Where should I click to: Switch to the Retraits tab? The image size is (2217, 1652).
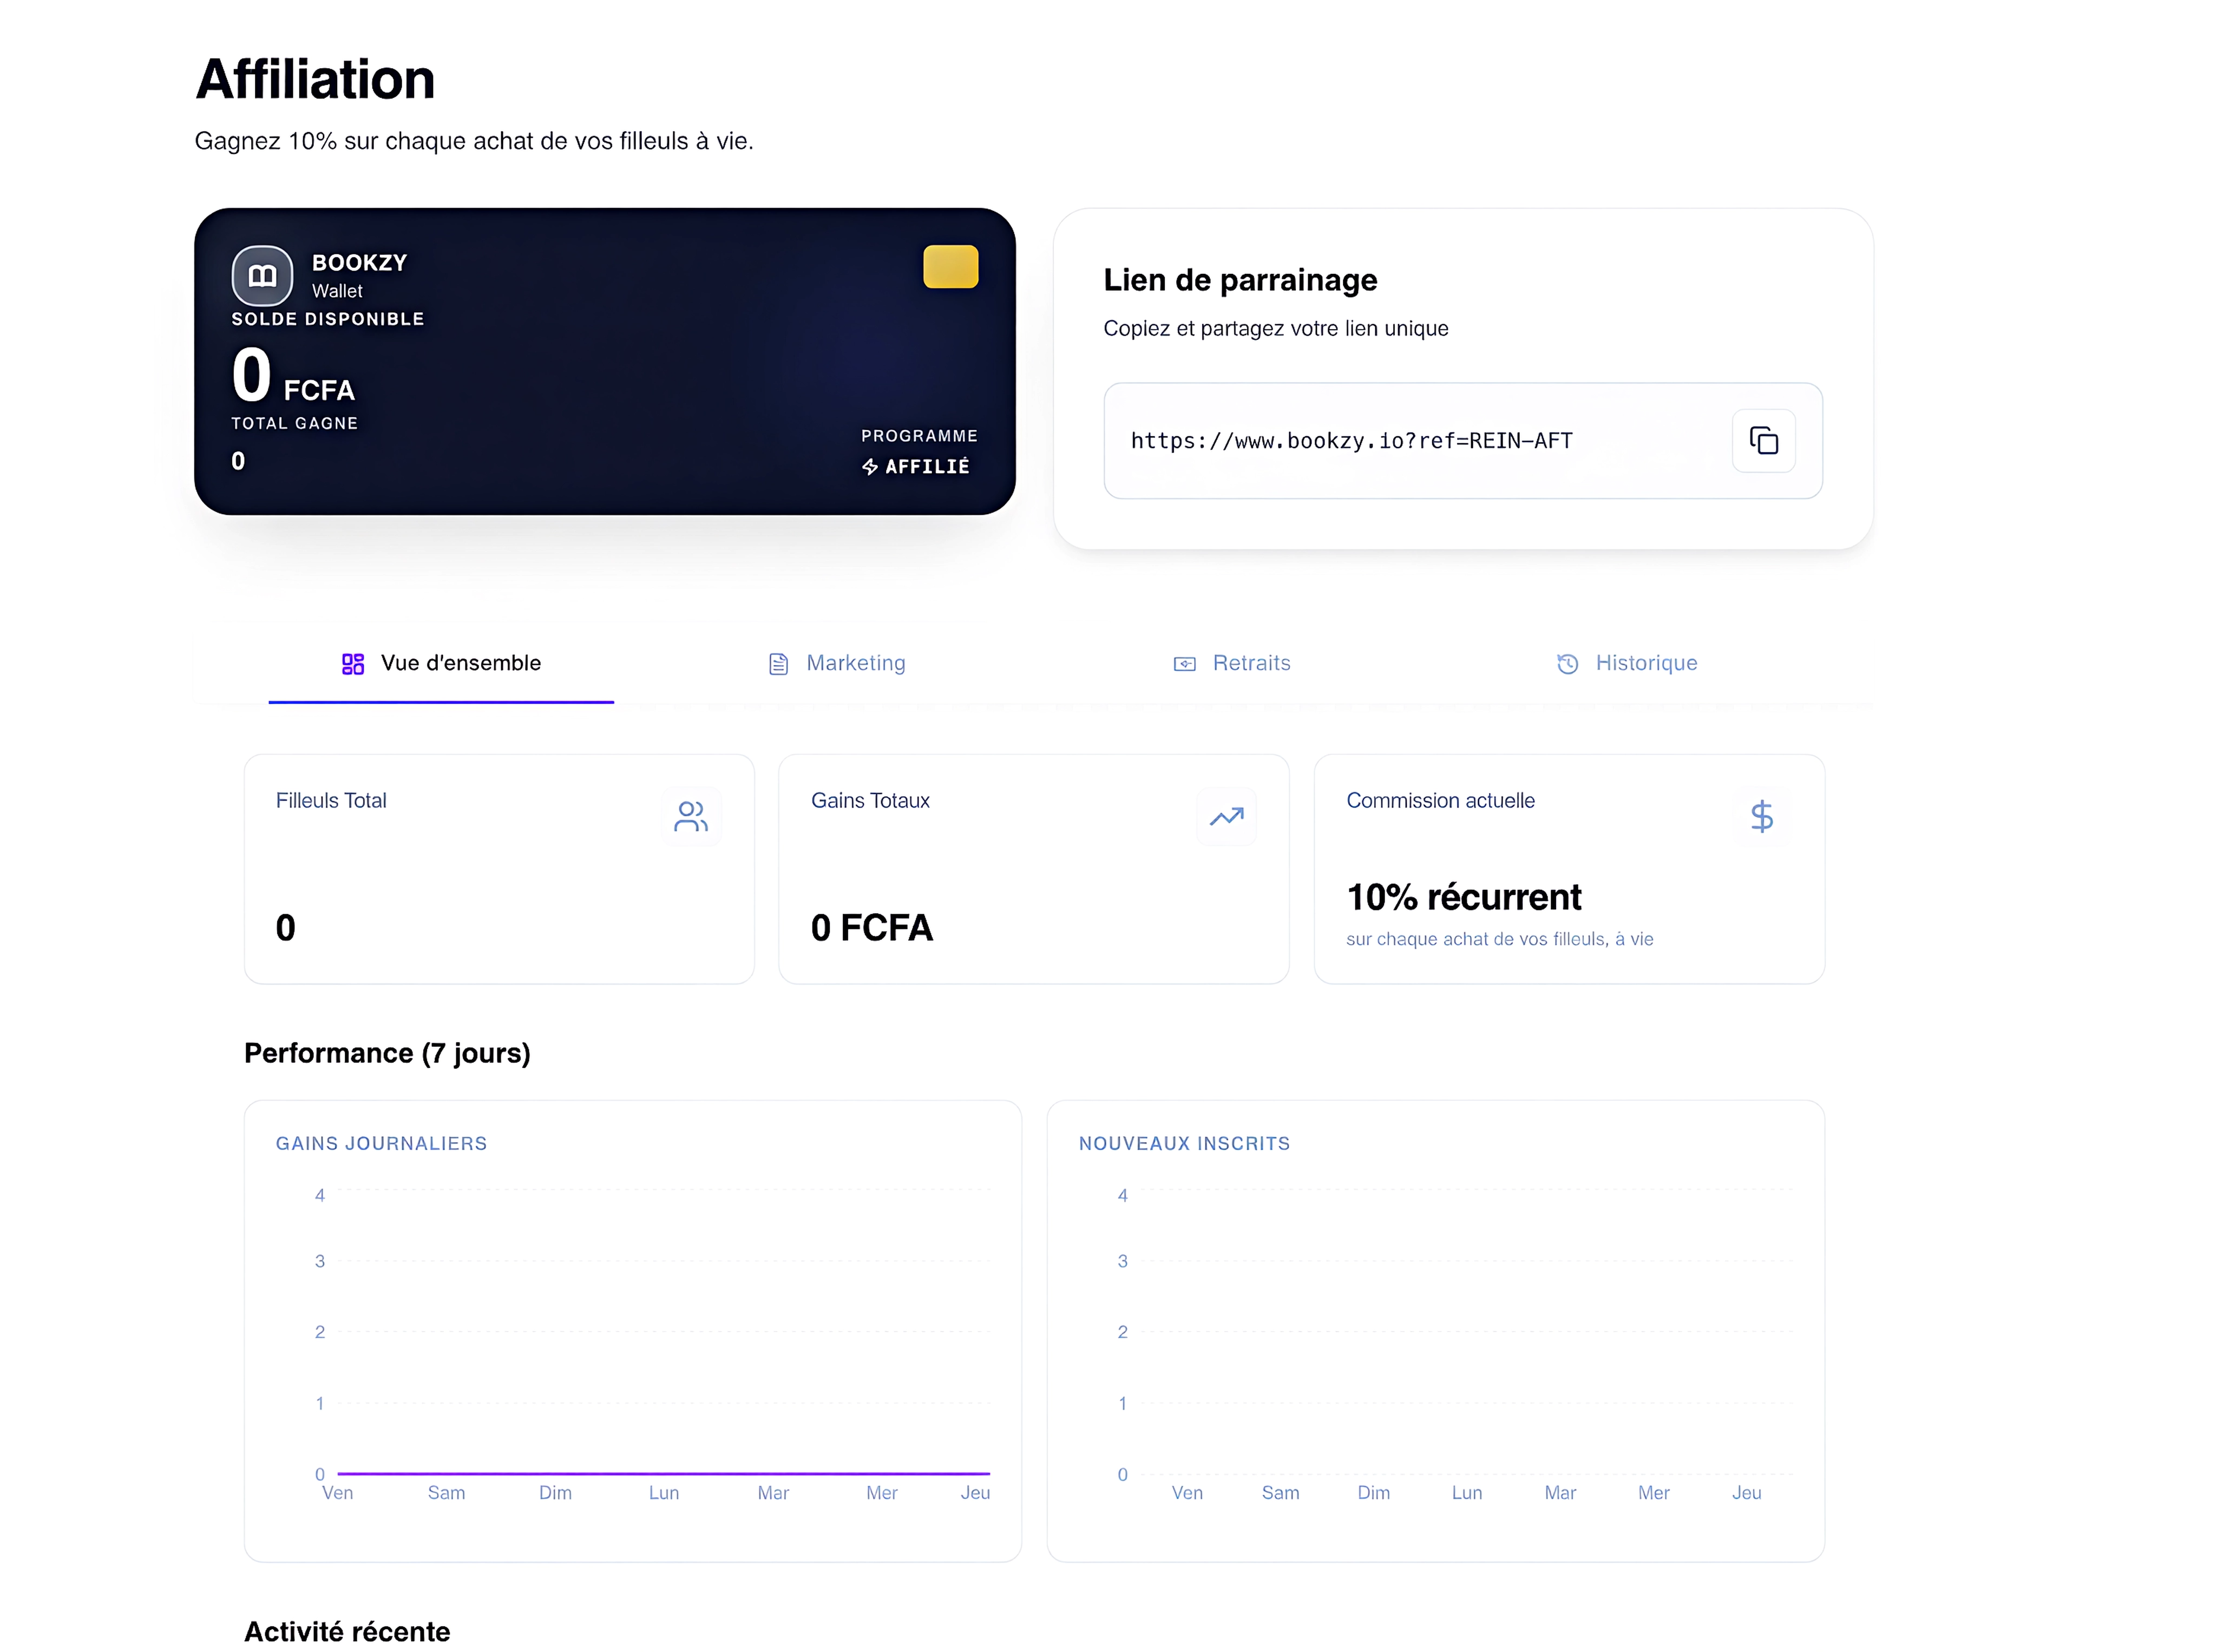1231,664
